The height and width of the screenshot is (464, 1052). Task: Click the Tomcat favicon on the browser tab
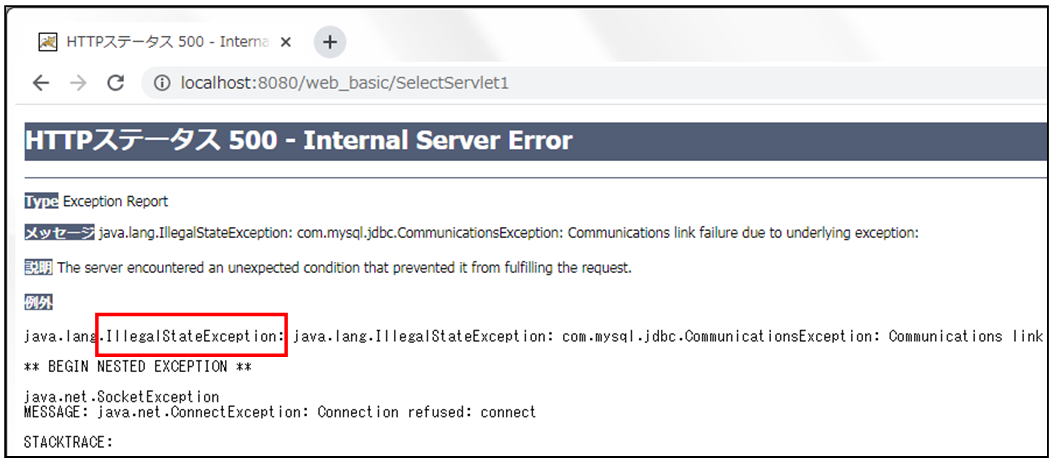(47, 43)
